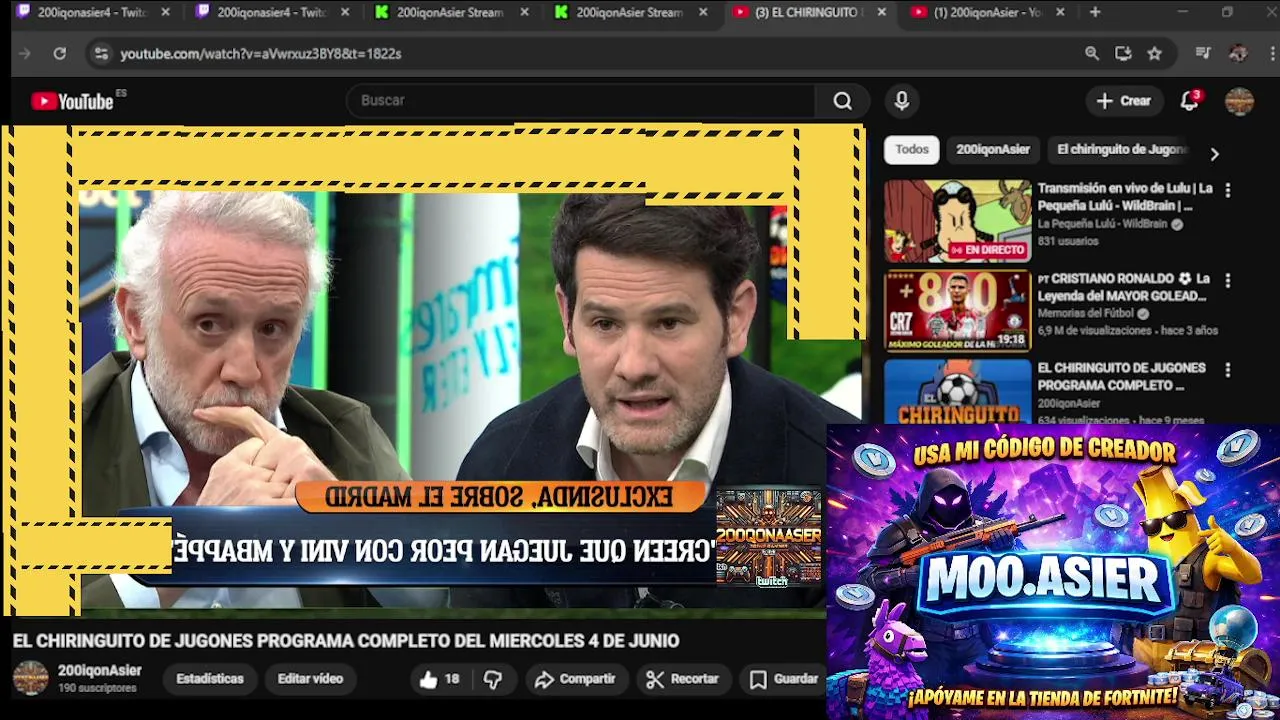Switch to (1) 200iqonAsier YouTube tab
This screenshot has height=720, width=1280.
(985, 12)
